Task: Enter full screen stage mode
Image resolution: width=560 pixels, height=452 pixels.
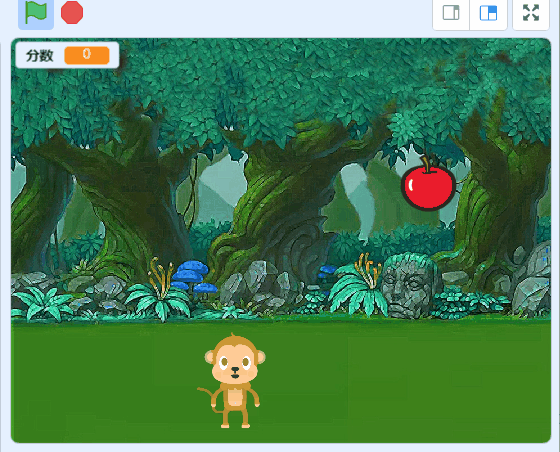Action: (x=531, y=13)
